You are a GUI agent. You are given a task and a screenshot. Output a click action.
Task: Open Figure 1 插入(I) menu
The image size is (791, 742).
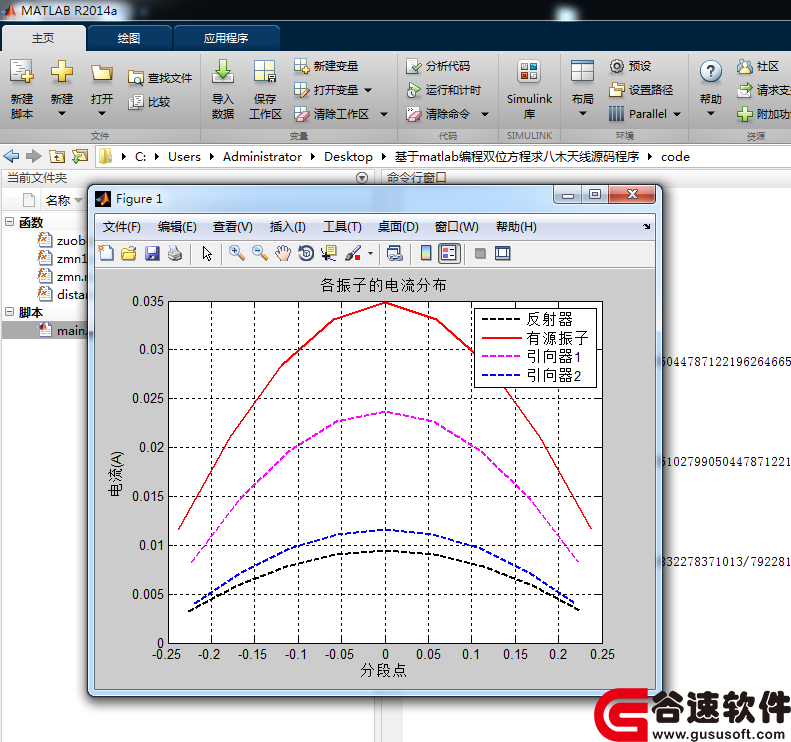coord(288,227)
